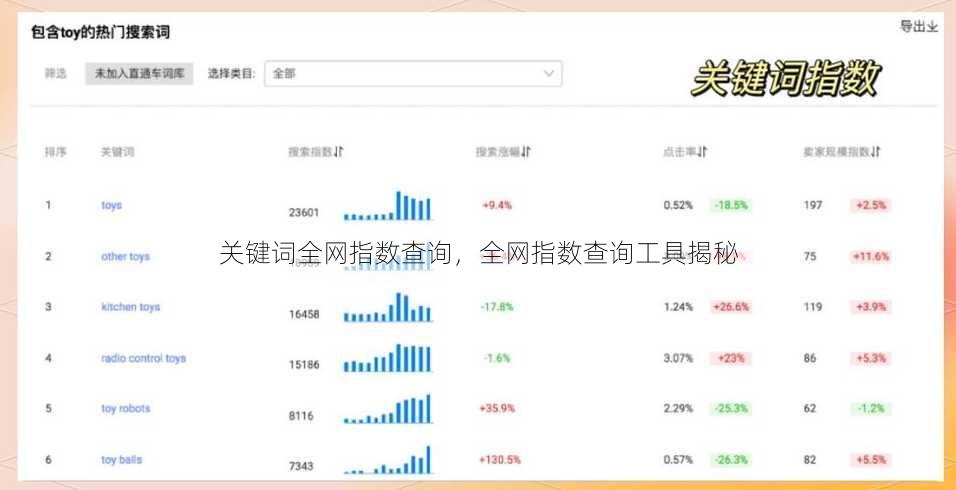Click the 排序 column header
The width and height of the screenshot is (956, 490).
(x=55, y=152)
